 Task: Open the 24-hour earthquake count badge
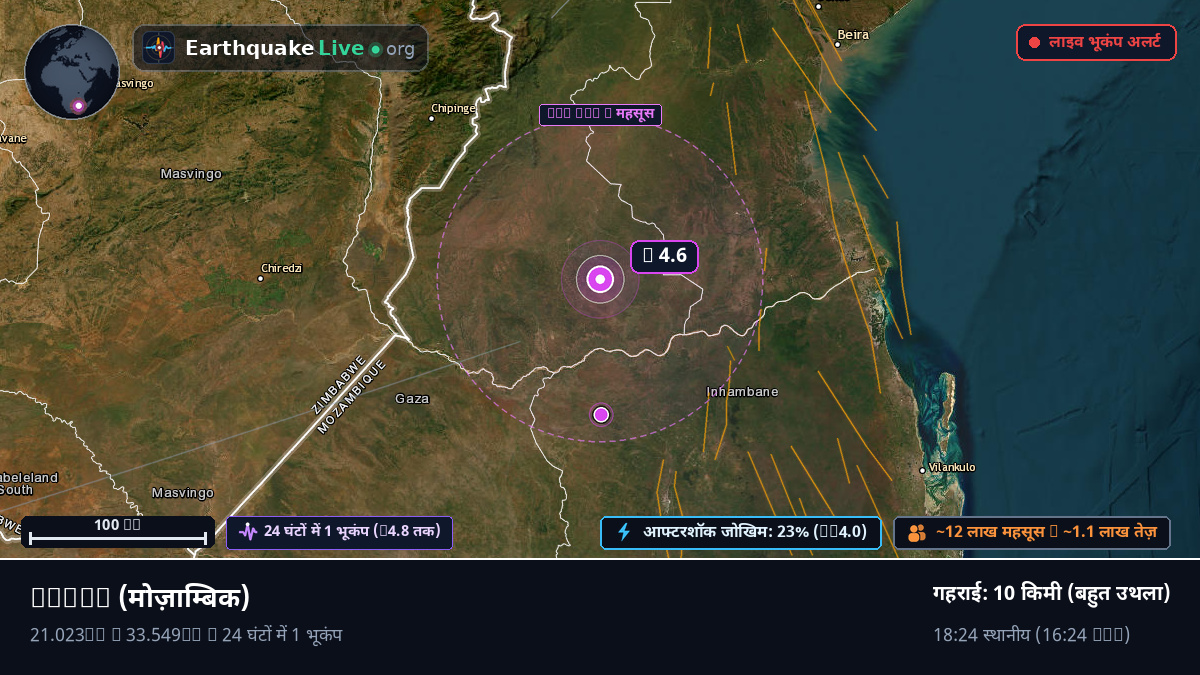(339, 532)
